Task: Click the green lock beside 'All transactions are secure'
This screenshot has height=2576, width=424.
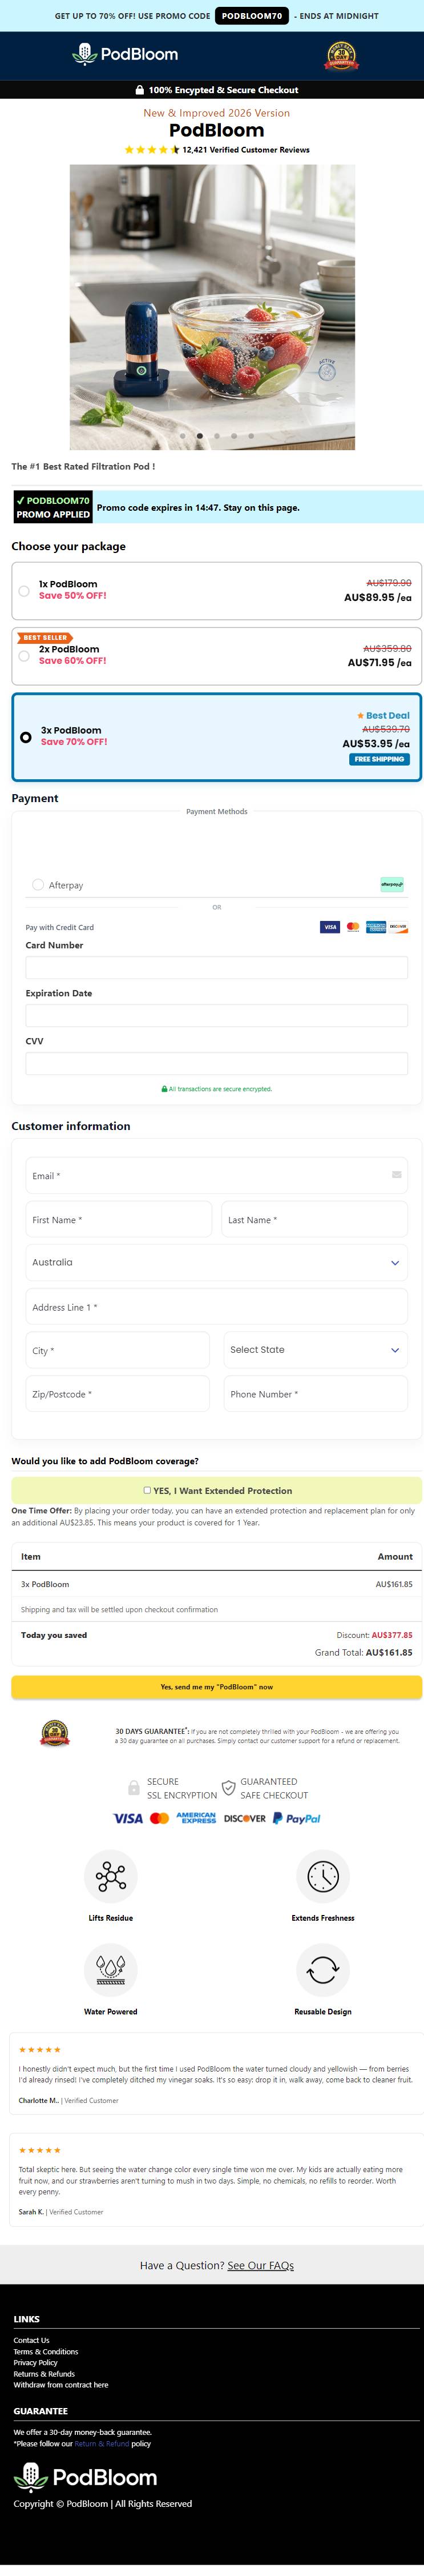Action: (164, 1089)
